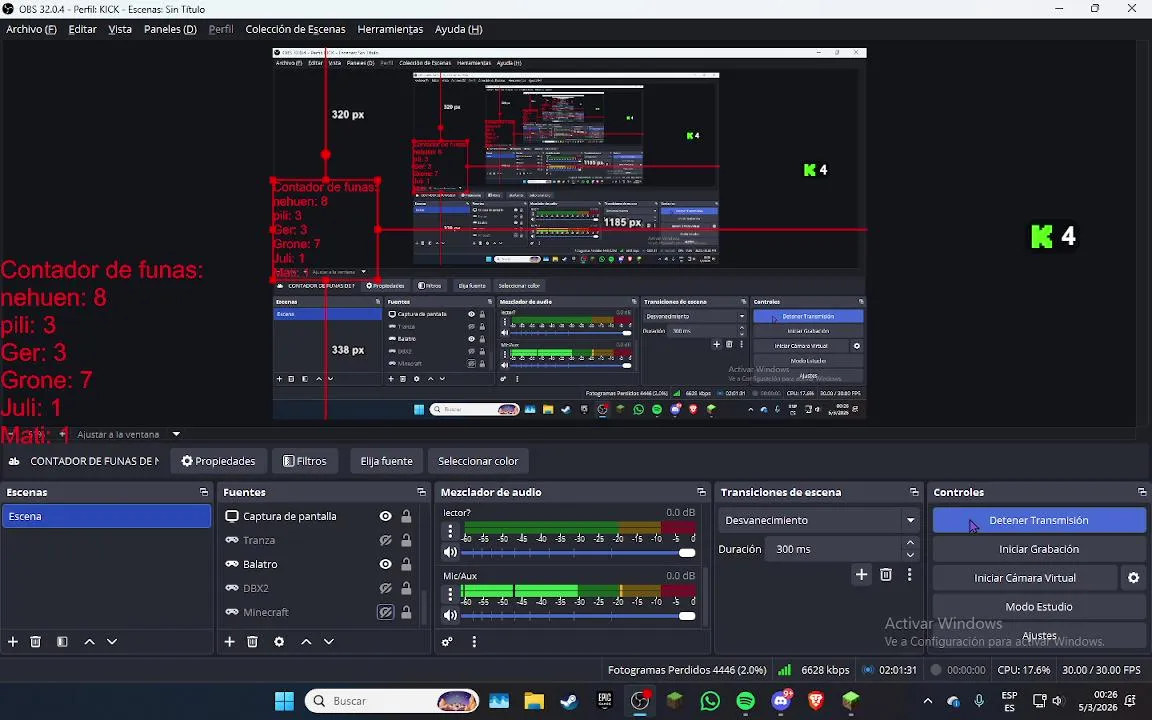Move source down in Fuentes list

click(329, 641)
